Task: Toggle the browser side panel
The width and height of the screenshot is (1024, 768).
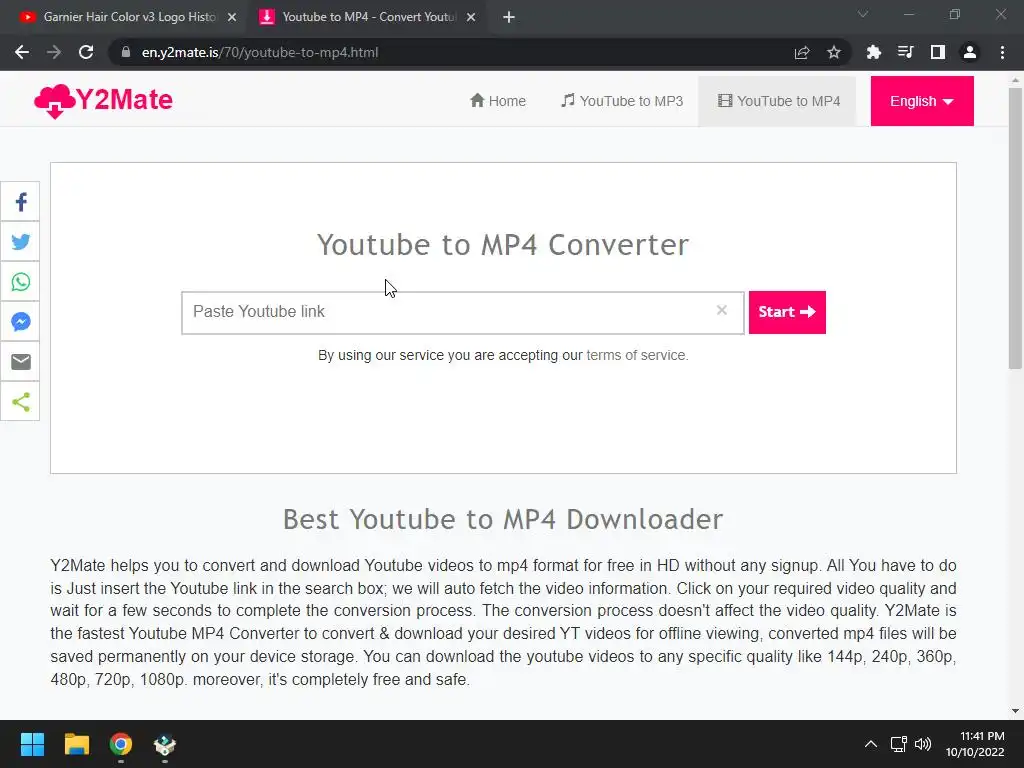Action: [x=938, y=52]
